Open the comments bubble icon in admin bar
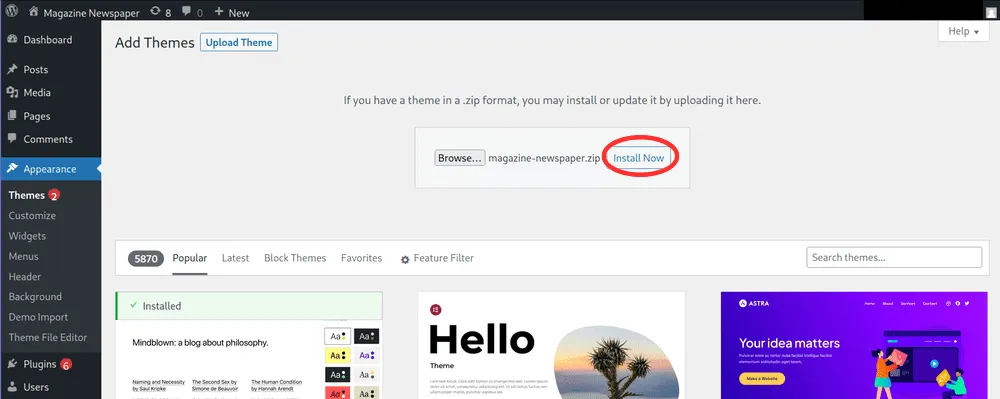 coord(186,12)
